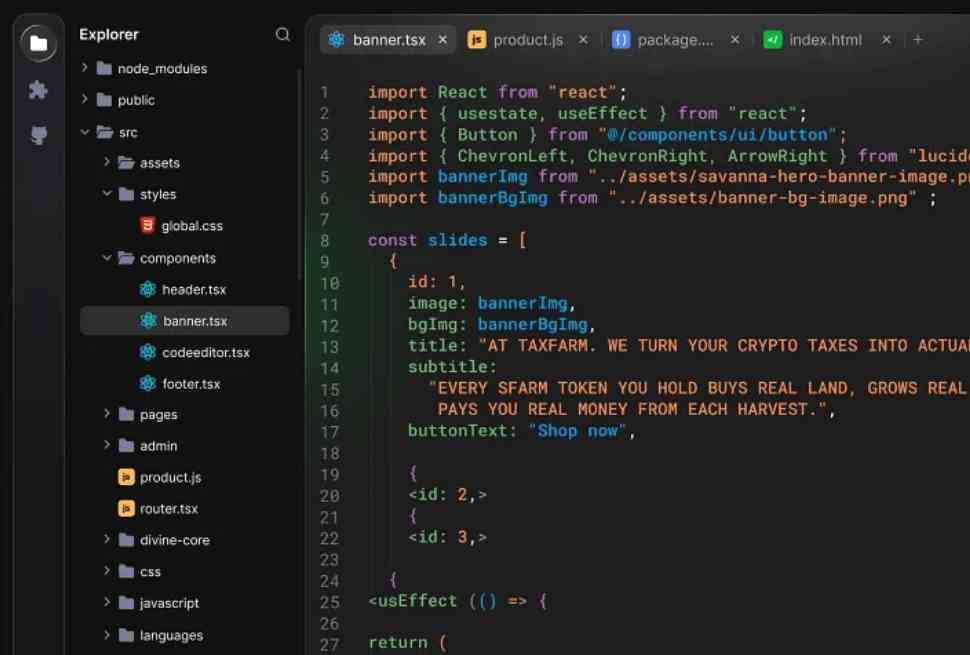
Task: Click the CSS icon beside global.css
Action: tap(147, 225)
